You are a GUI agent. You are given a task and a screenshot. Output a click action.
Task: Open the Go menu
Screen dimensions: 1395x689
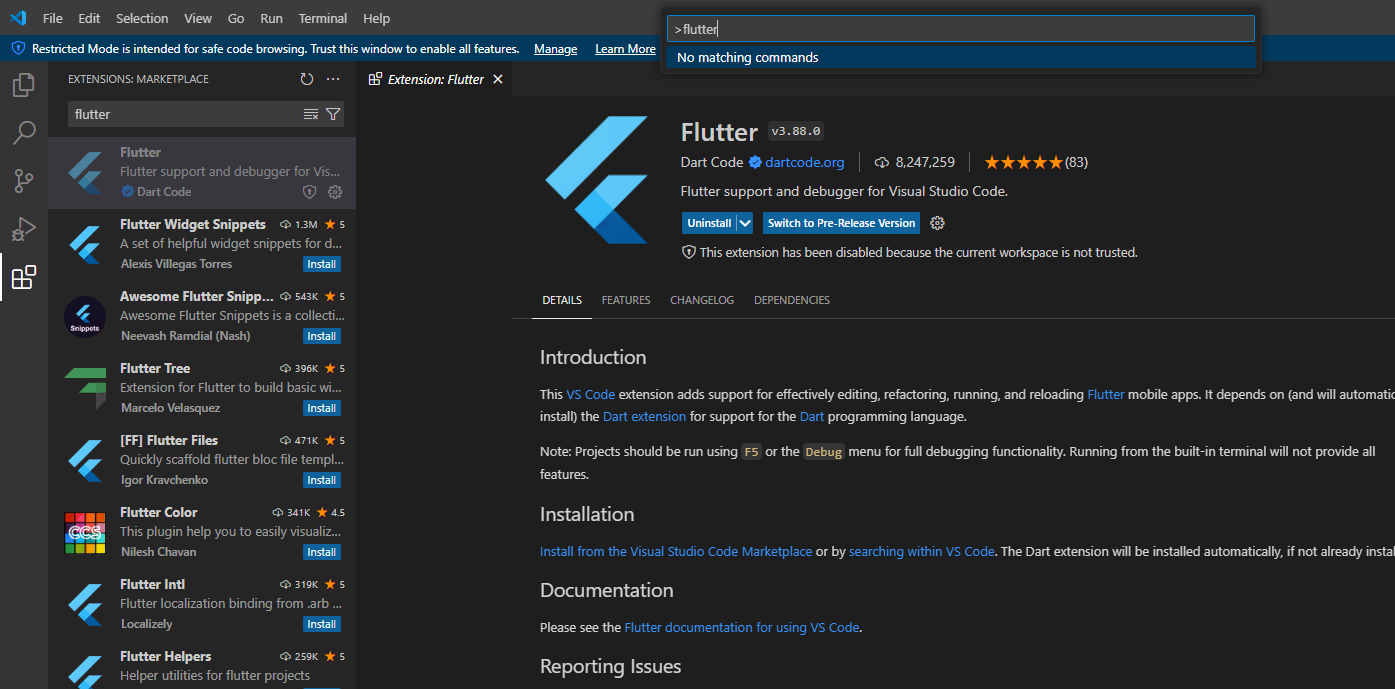pos(236,18)
